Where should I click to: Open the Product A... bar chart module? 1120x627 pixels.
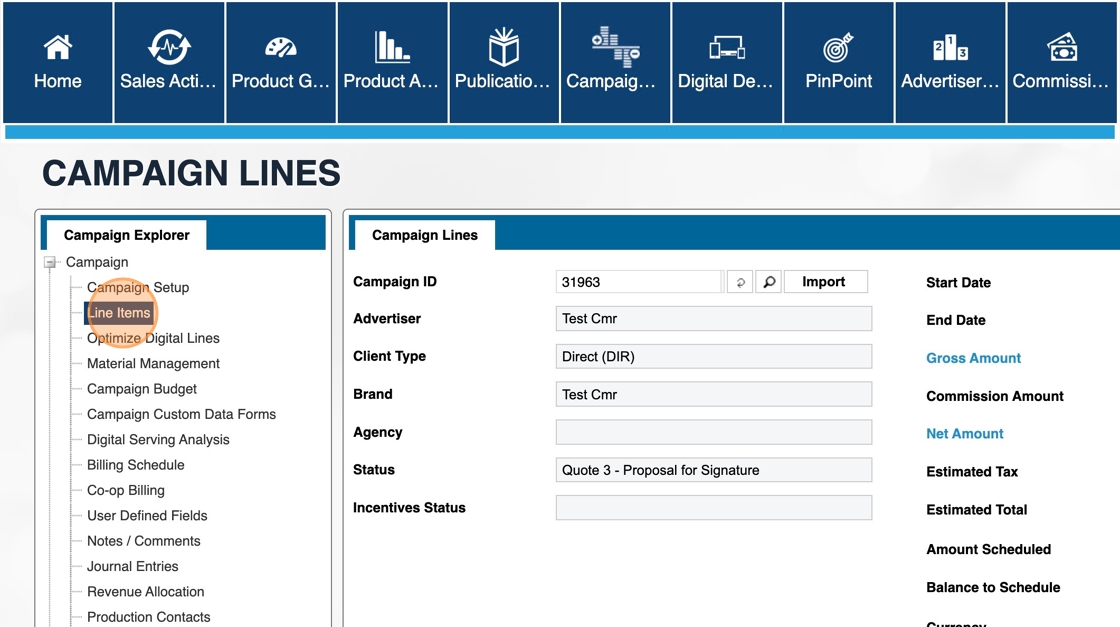(x=392, y=63)
